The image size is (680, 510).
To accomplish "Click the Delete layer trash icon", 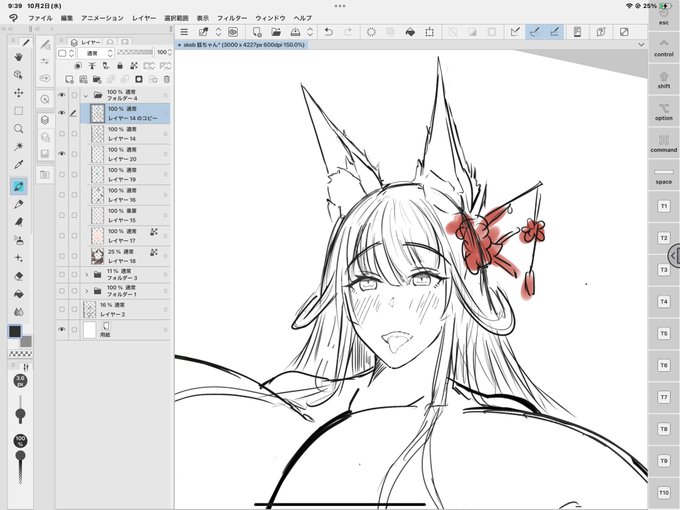I will tap(167, 79).
